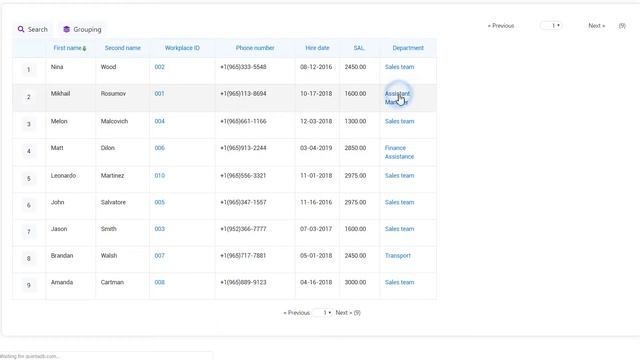Click phone number +1(965)717-7881
Image resolution: width=640 pixels, height=360 pixels.
pyautogui.click(x=243, y=256)
